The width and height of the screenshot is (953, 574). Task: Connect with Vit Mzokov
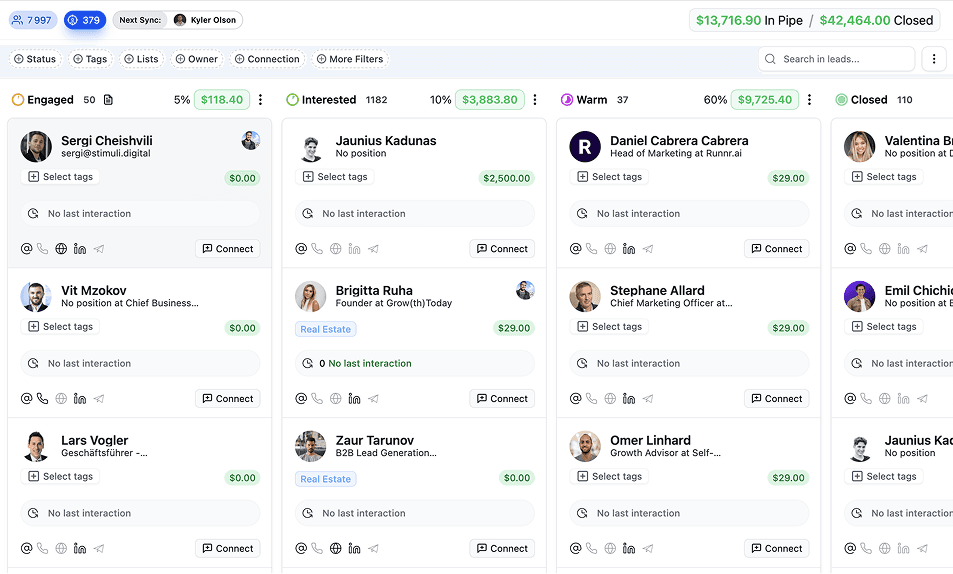(x=228, y=399)
